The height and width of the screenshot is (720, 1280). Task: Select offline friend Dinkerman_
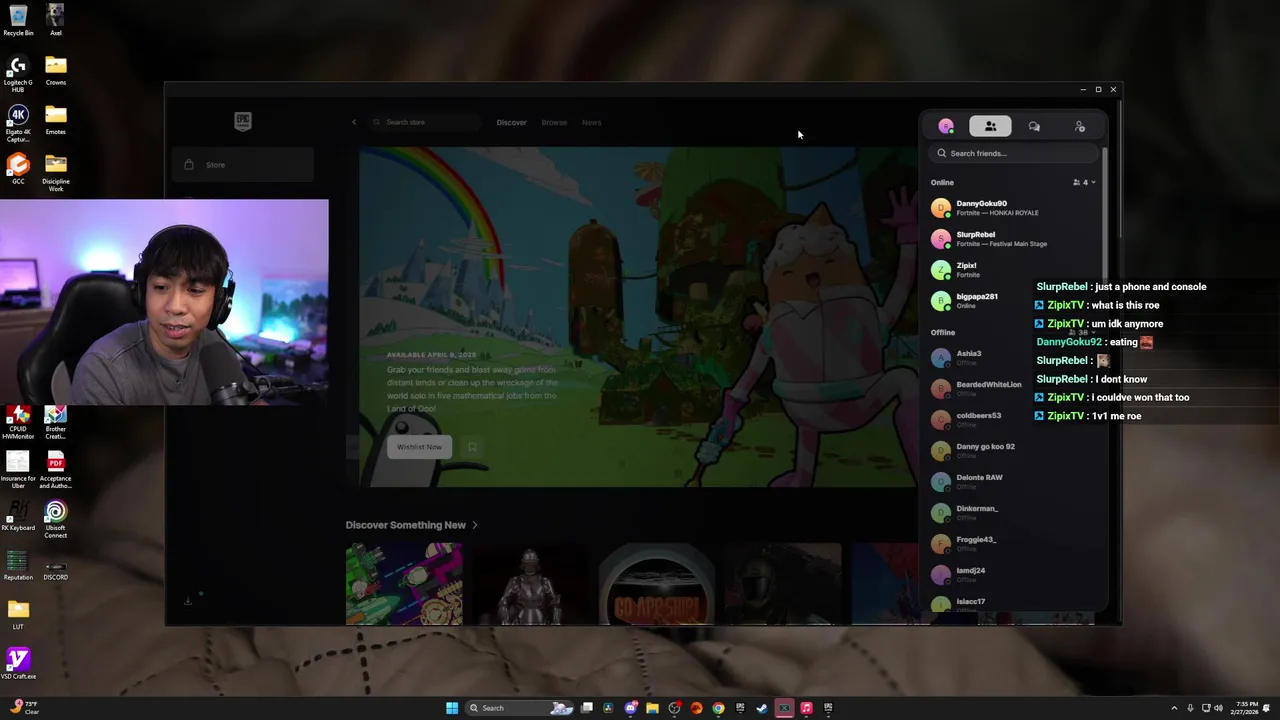coord(1012,512)
